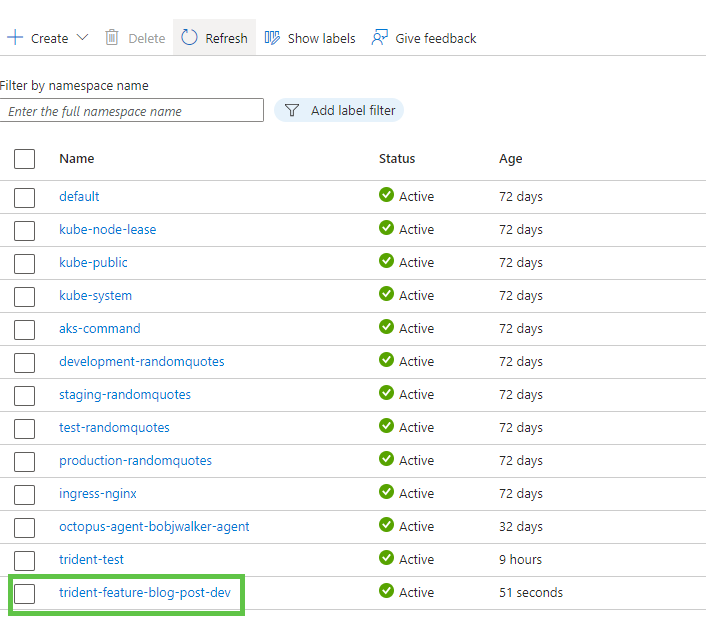Open the aks-command namespace link

coord(100,329)
